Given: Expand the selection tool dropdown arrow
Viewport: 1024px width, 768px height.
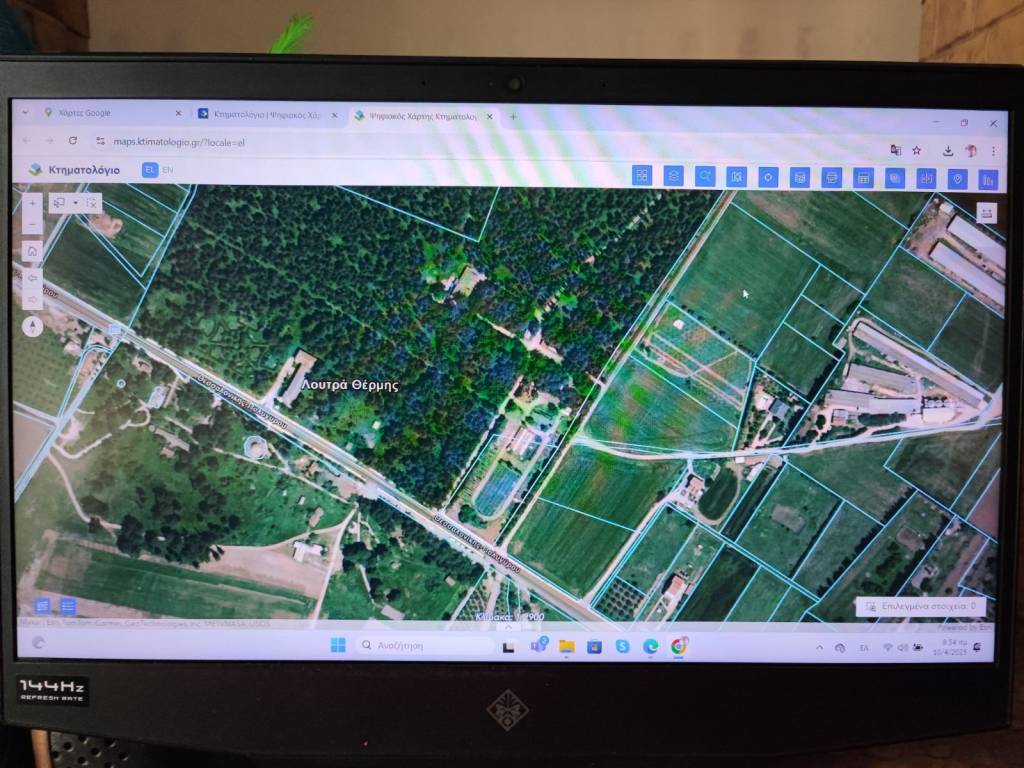Looking at the screenshot, I should click(75, 202).
